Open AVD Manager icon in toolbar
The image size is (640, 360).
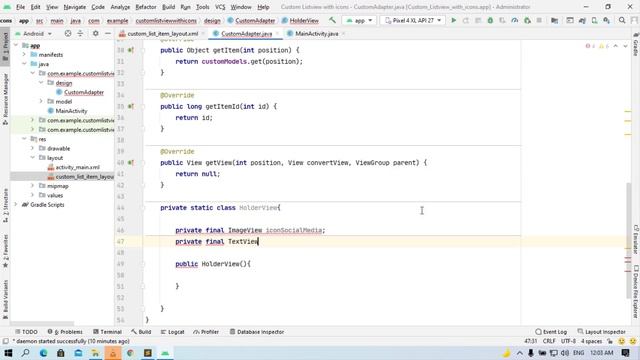[594, 20]
